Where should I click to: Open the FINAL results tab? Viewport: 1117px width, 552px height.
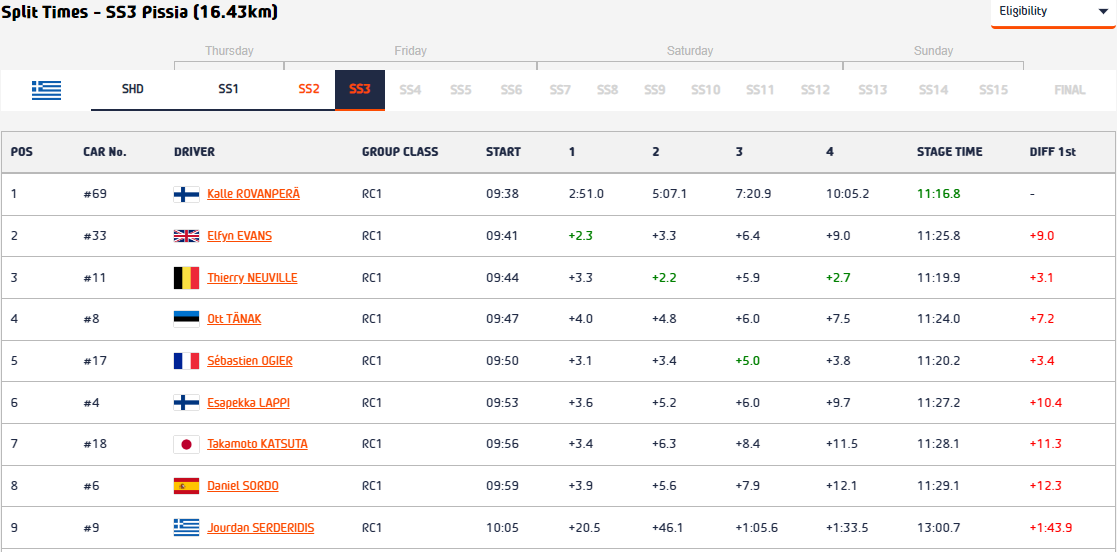coord(1070,90)
